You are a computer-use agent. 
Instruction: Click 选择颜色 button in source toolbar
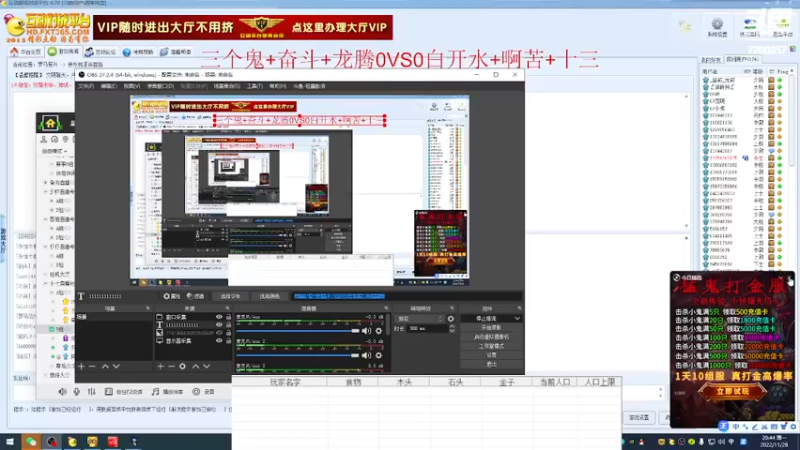click(269, 296)
